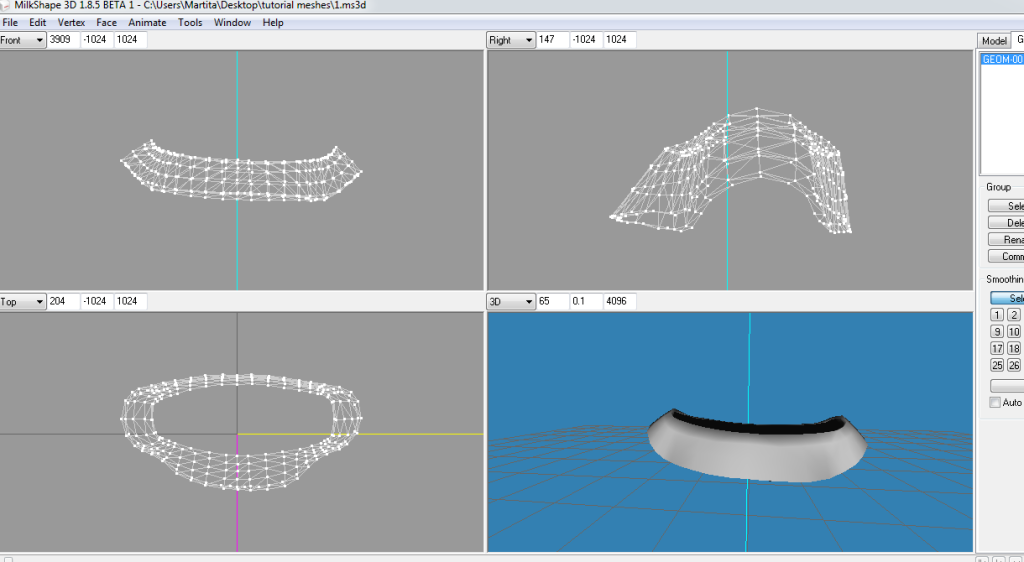Click the 3D viewport field showing 4096

click(619, 301)
